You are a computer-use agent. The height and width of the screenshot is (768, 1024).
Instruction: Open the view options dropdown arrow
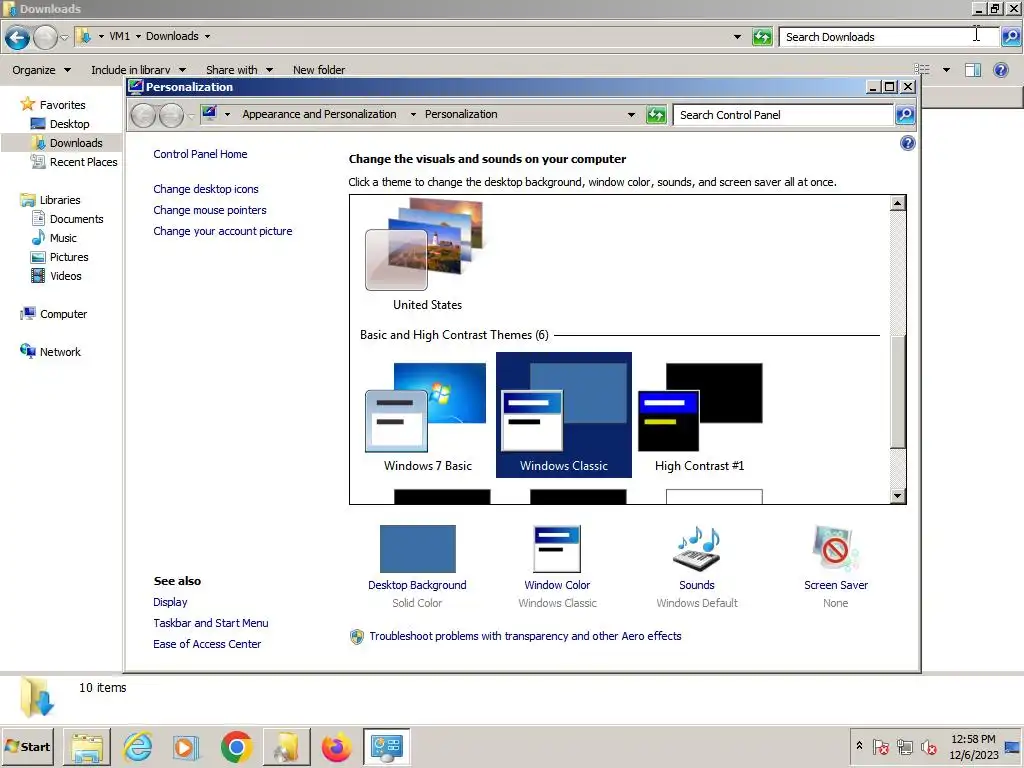click(x=946, y=70)
